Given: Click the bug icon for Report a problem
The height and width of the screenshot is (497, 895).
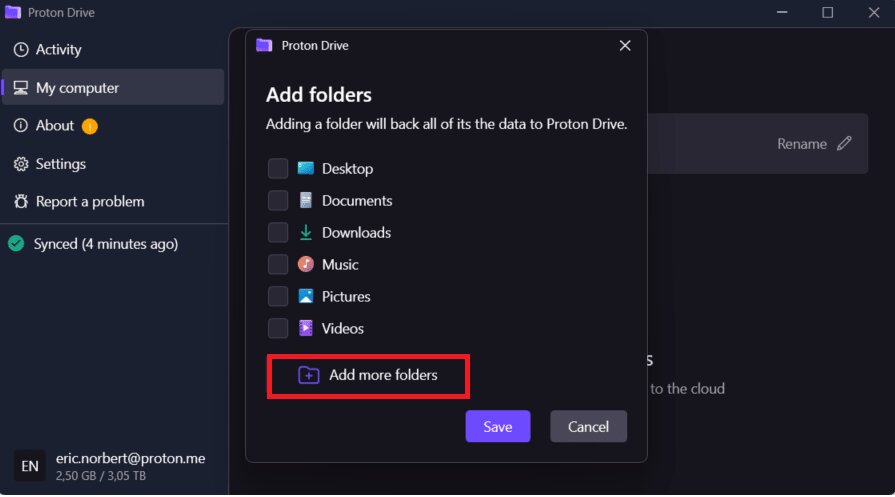Looking at the screenshot, I should 21,201.
